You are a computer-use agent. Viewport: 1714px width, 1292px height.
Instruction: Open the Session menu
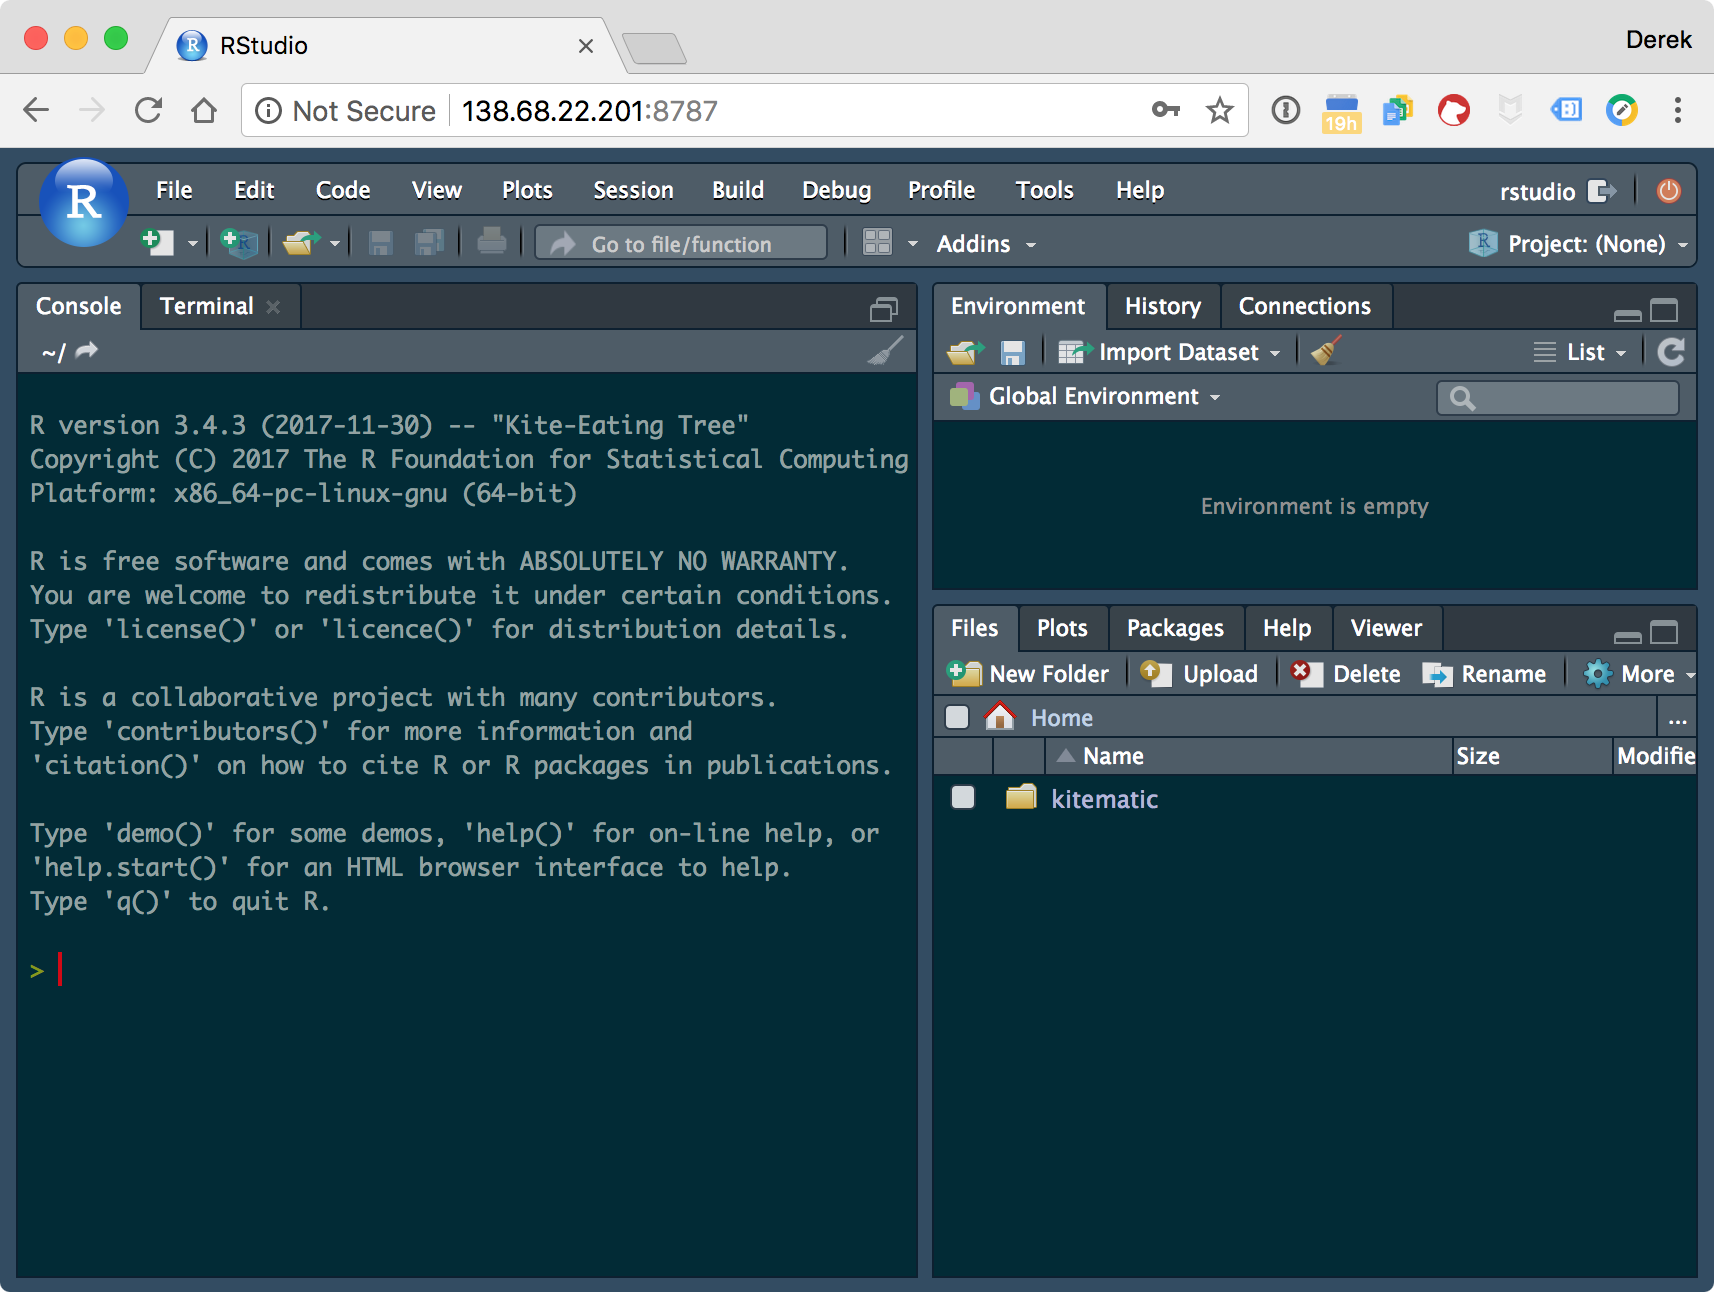(x=633, y=190)
